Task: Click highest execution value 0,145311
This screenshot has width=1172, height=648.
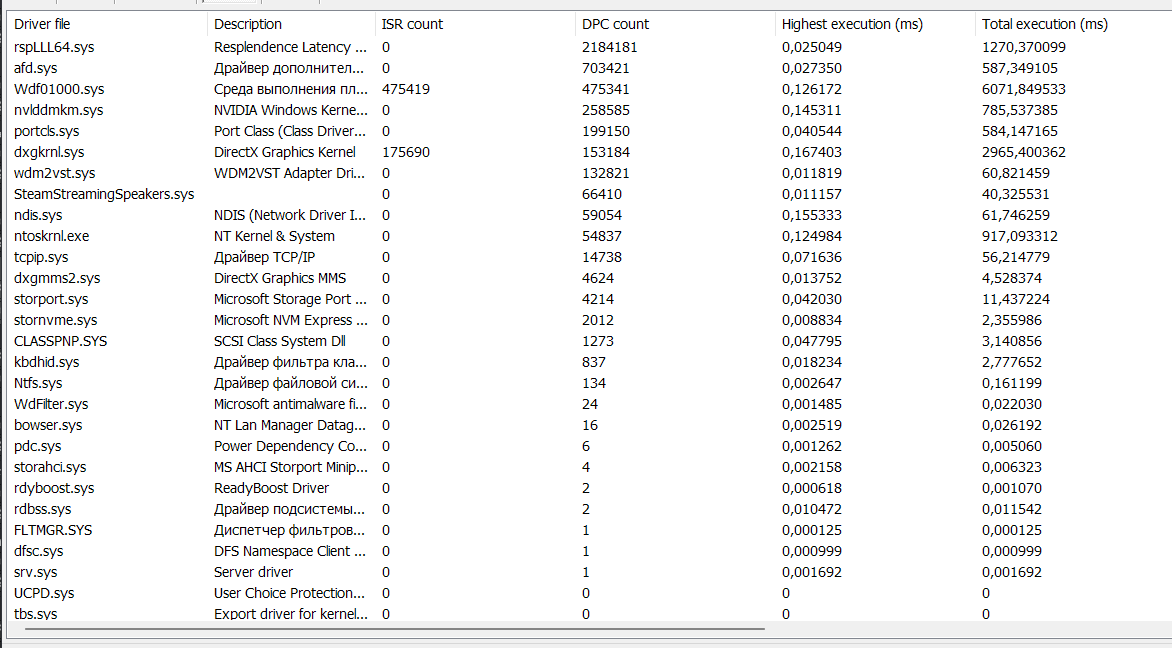Action: tap(812, 110)
